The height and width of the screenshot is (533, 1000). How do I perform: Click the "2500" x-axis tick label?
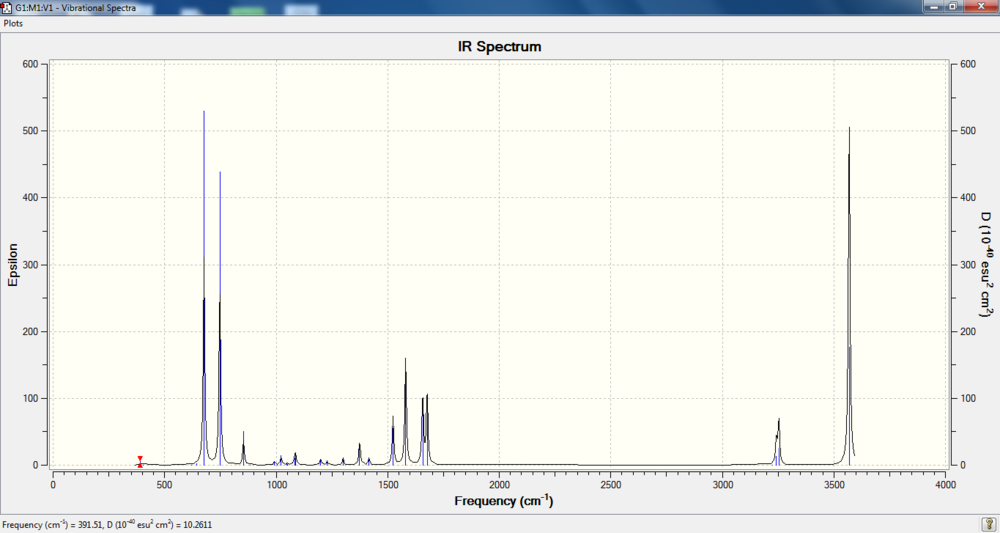pyautogui.click(x=611, y=485)
